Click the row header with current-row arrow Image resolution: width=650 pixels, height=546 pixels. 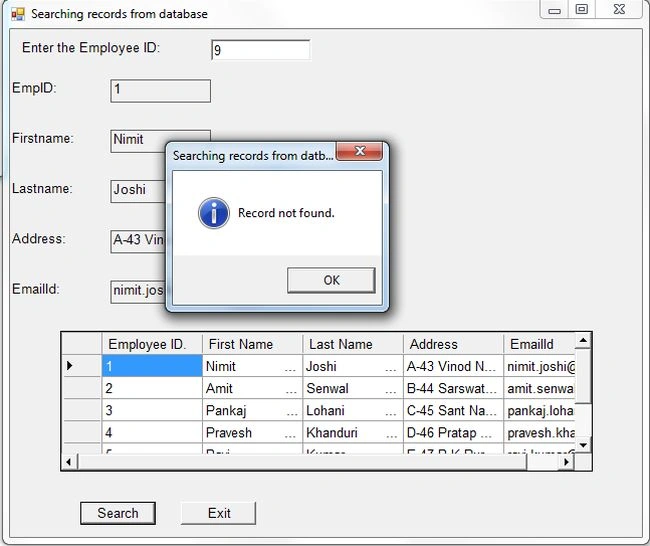click(x=82, y=366)
